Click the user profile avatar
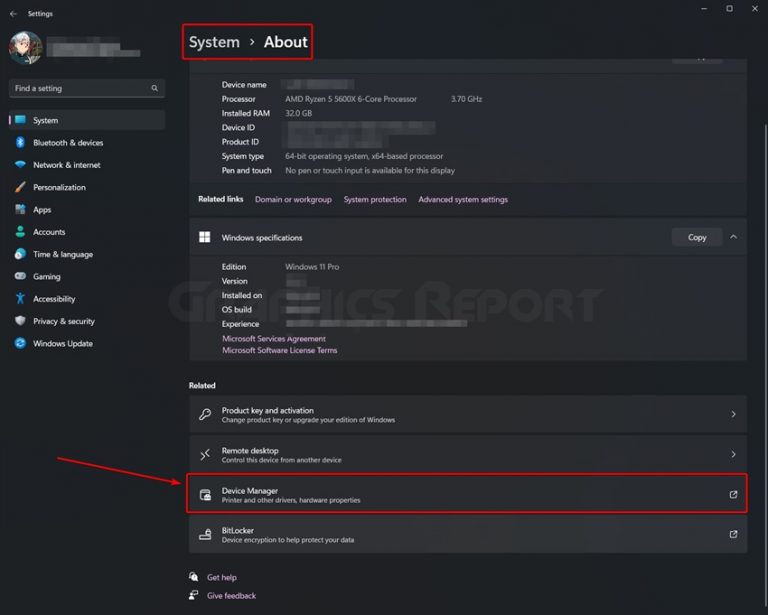Image resolution: width=768 pixels, height=615 pixels. pyautogui.click(x=25, y=47)
